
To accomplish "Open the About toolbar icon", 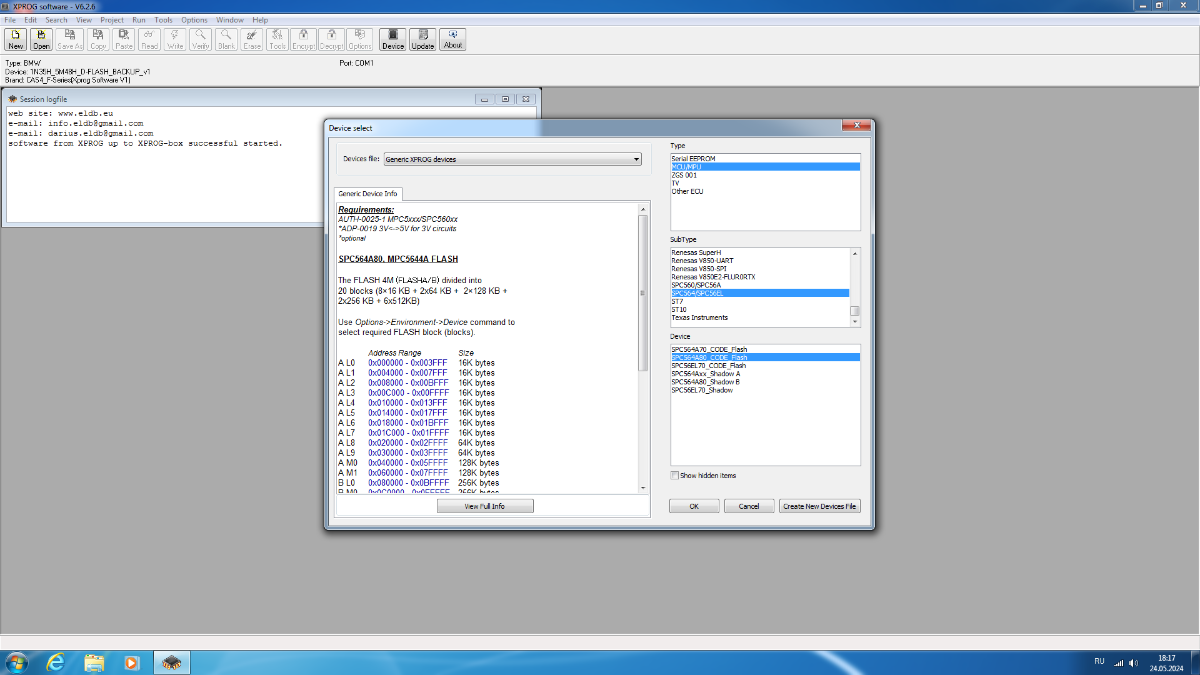I will pos(453,39).
